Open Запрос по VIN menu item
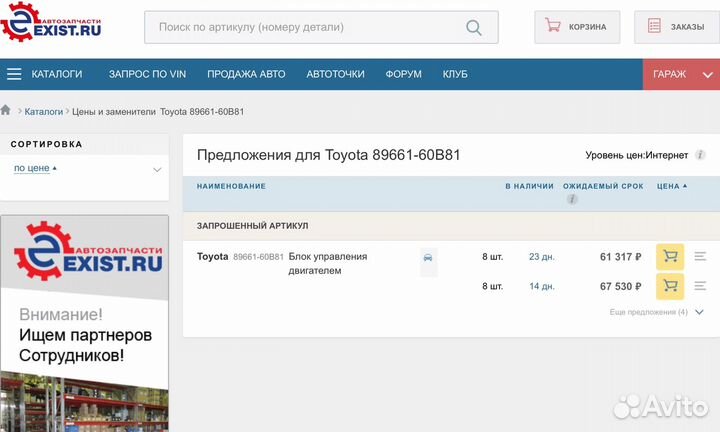720x432 pixels. pyautogui.click(x=147, y=74)
